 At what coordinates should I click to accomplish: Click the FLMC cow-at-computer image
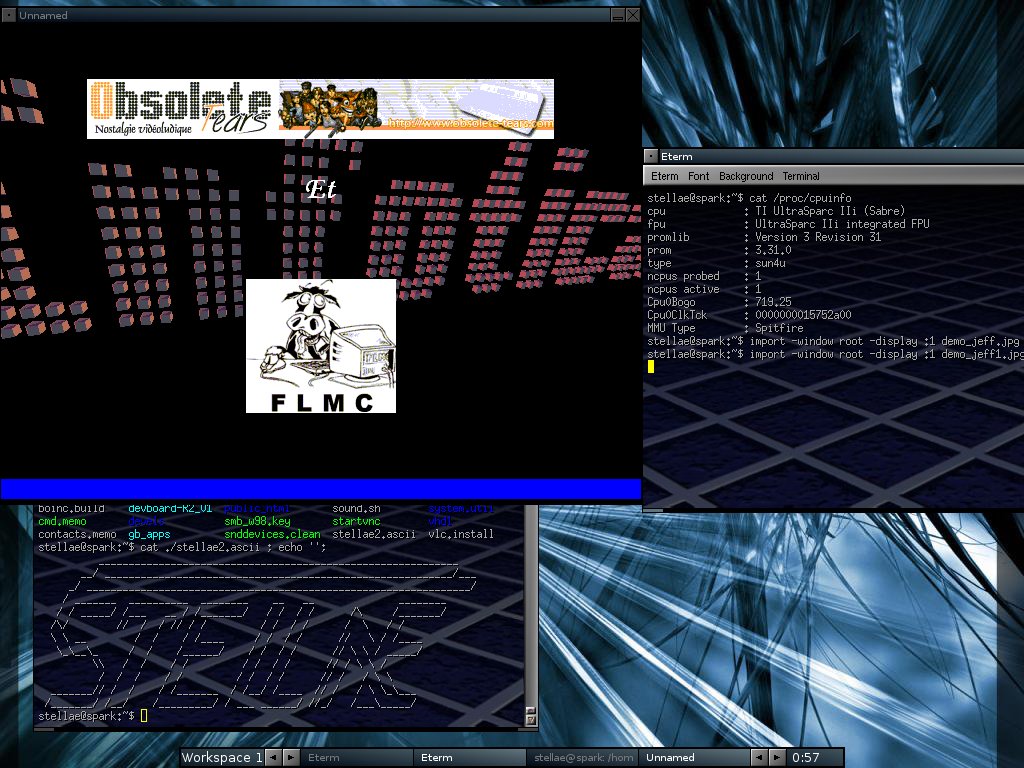(321, 346)
